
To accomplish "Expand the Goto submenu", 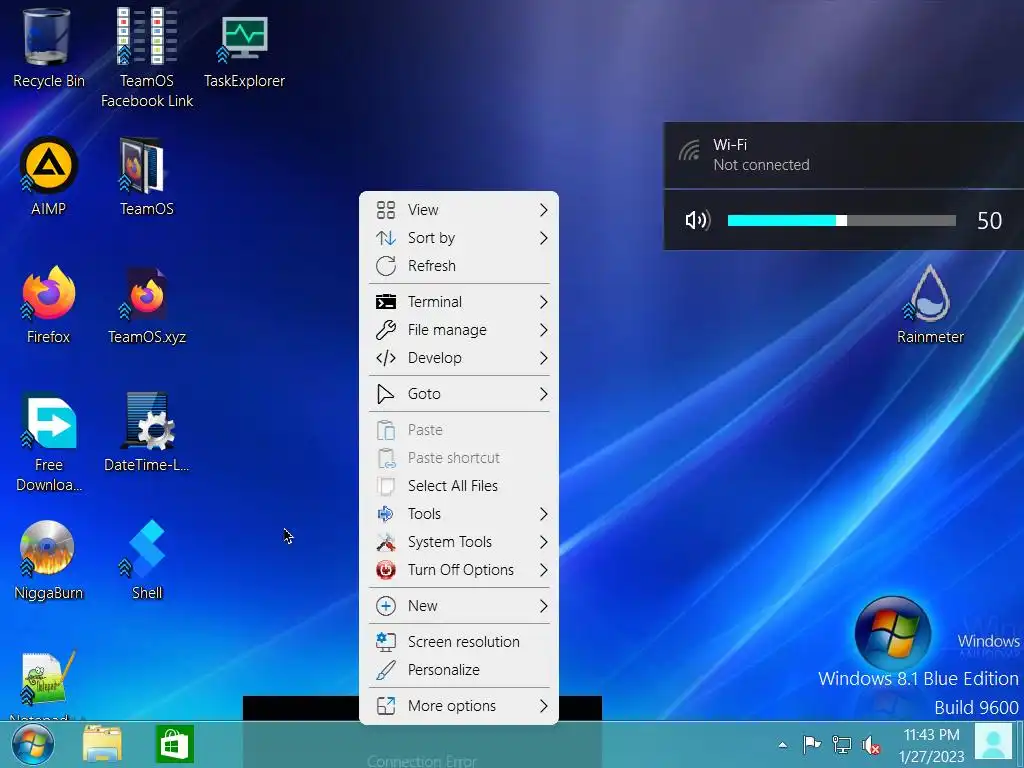I will [x=459, y=394].
